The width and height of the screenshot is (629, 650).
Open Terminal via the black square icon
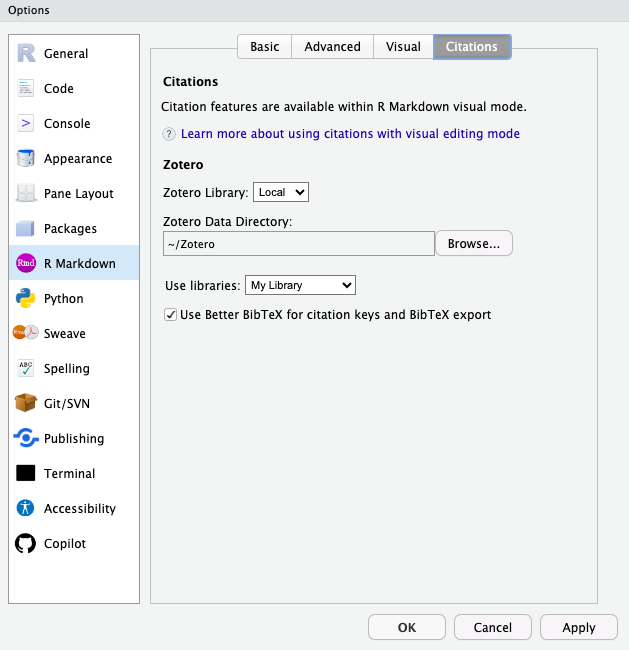pos(25,473)
